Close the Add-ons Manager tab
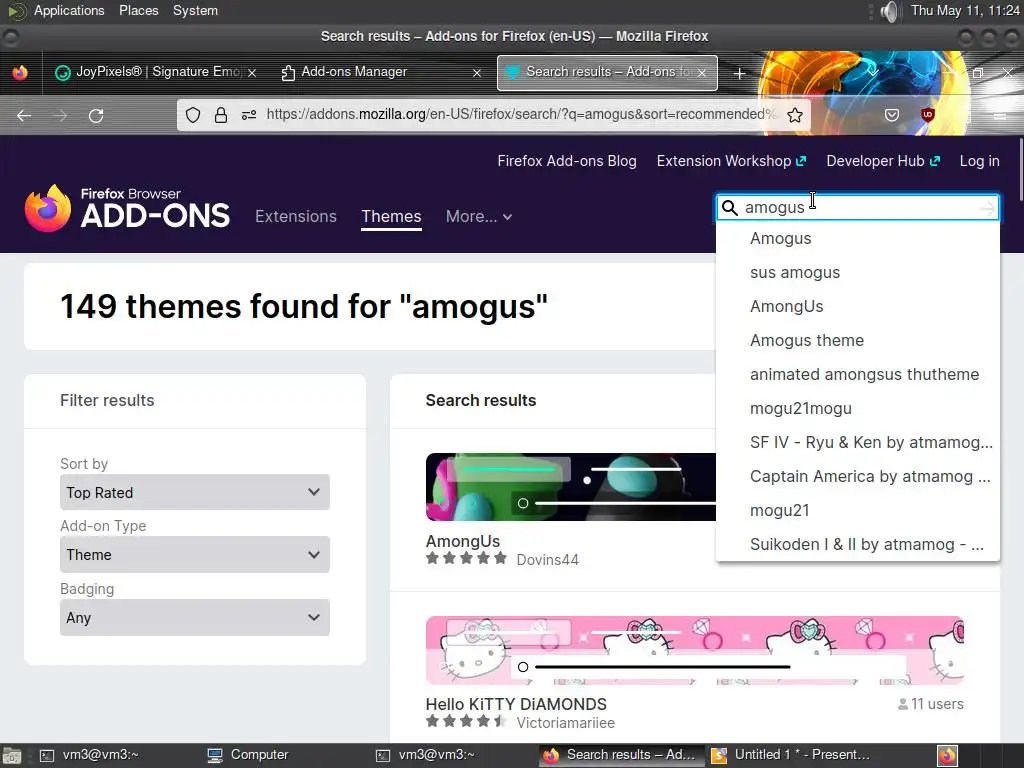The width and height of the screenshot is (1024, 768). click(477, 72)
